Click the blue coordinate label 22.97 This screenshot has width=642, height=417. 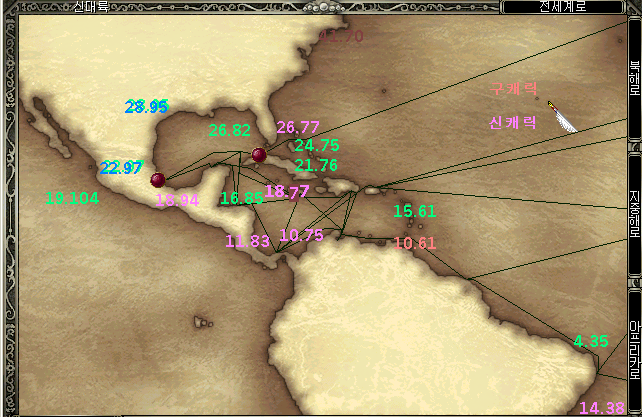(x=122, y=168)
